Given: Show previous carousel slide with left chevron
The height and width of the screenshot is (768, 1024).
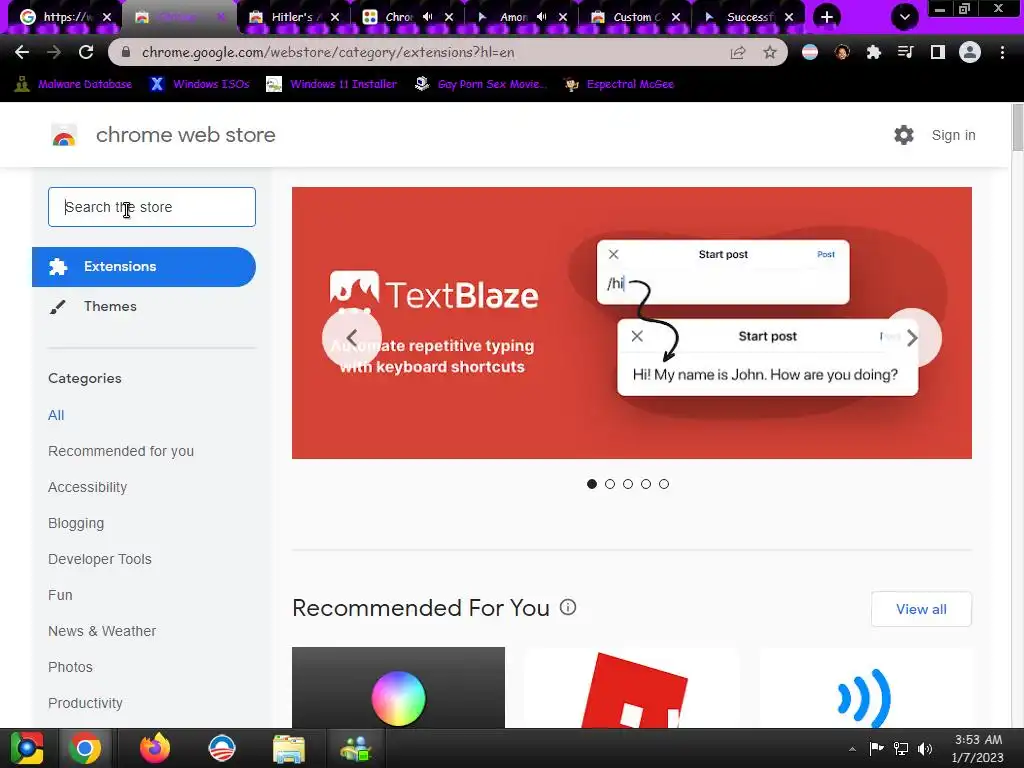Looking at the screenshot, I should [x=351, y=338].
